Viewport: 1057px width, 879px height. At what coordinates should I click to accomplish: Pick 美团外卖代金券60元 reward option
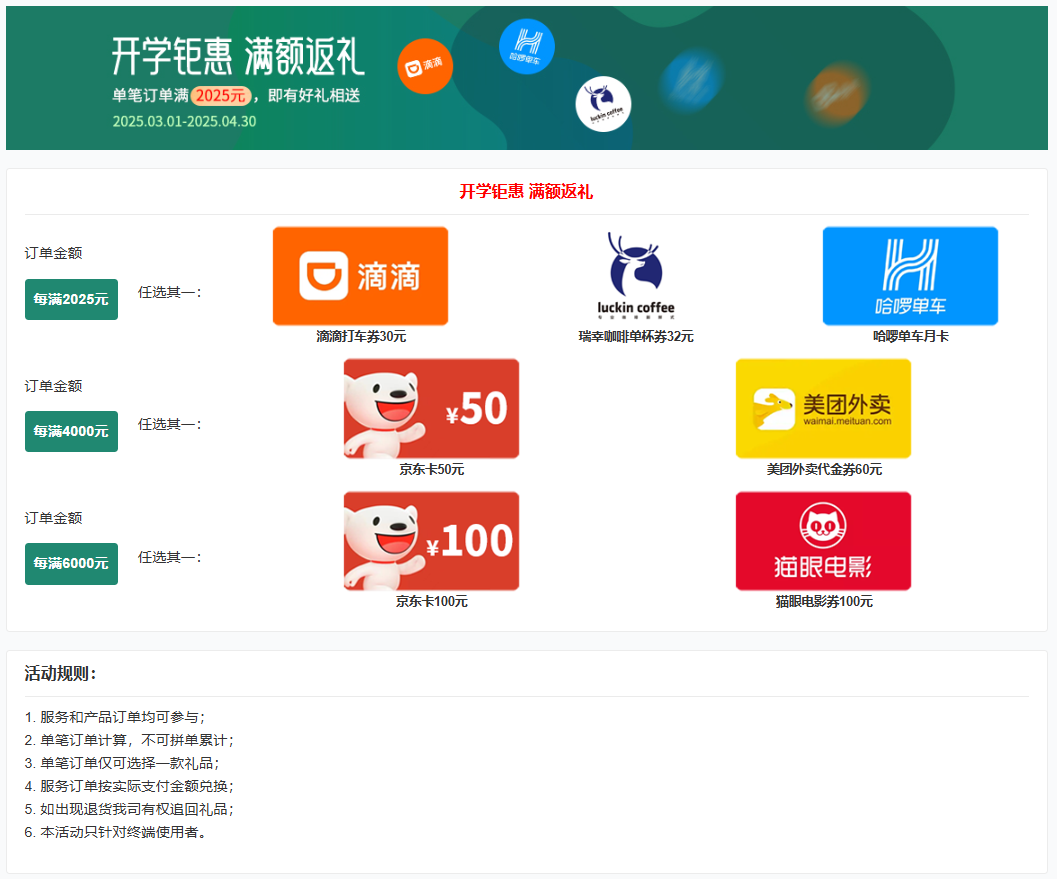(823, 468)
